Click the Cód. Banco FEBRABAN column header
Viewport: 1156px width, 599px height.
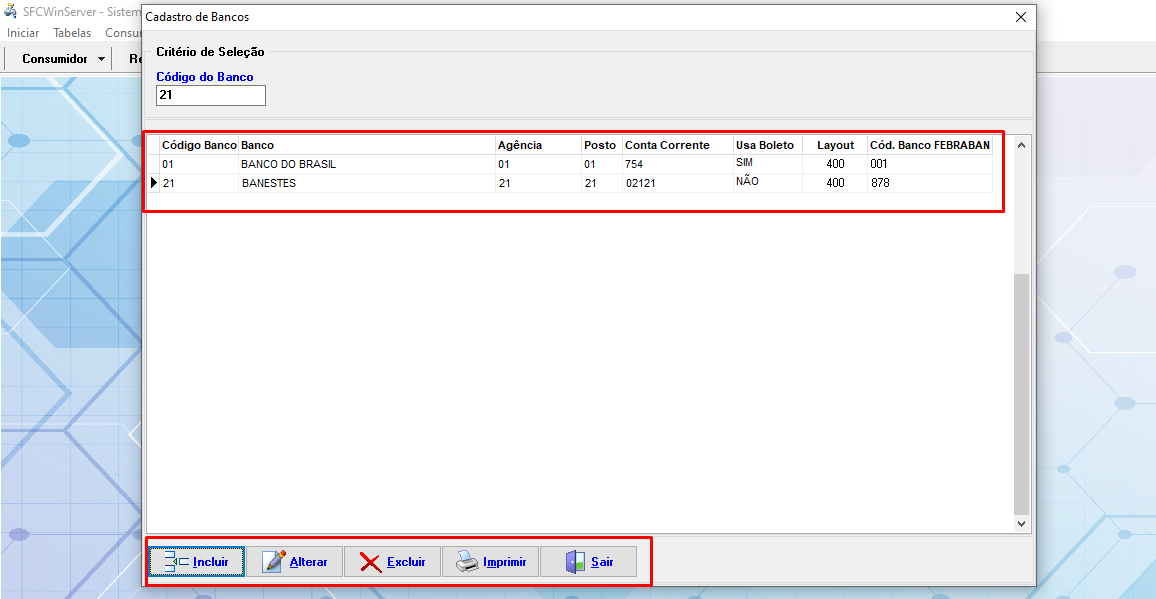pos(929,145)
